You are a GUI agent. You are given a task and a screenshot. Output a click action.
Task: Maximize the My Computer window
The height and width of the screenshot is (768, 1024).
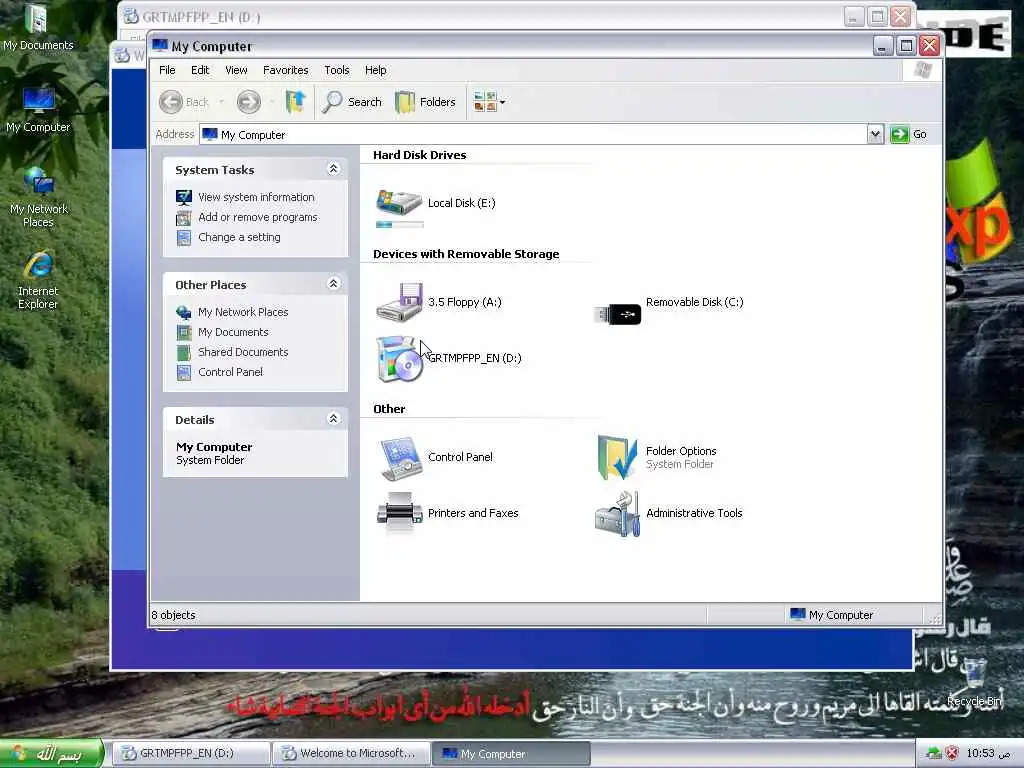click(x=906, y=46)
